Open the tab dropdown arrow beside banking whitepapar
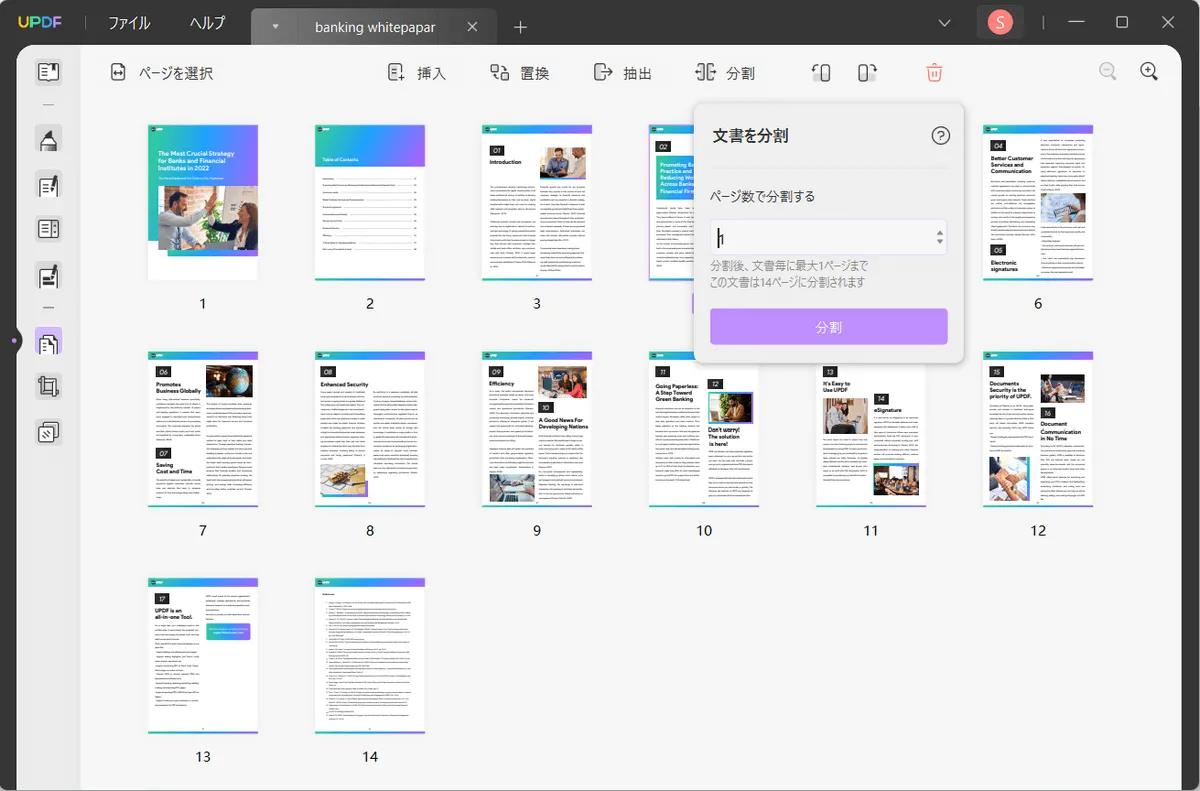The width and height of the screenshot is (1200, 791). point(275,27)
